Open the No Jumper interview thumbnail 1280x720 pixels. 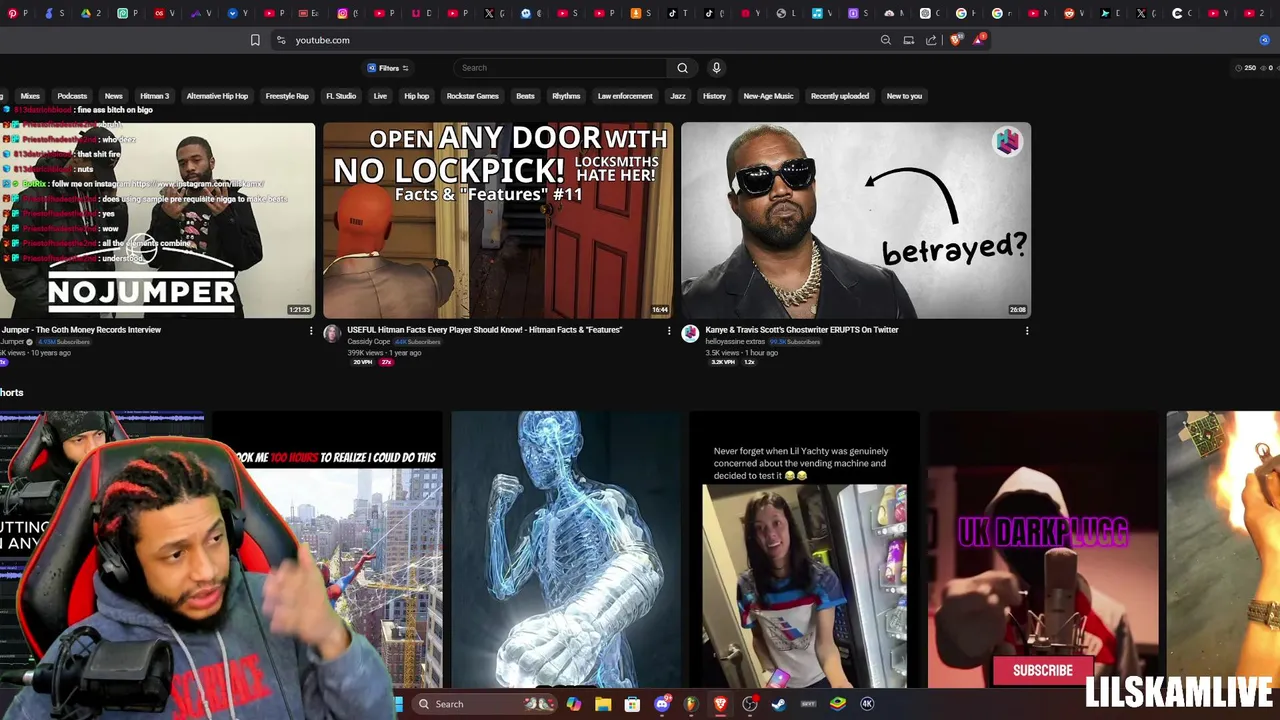157,220
